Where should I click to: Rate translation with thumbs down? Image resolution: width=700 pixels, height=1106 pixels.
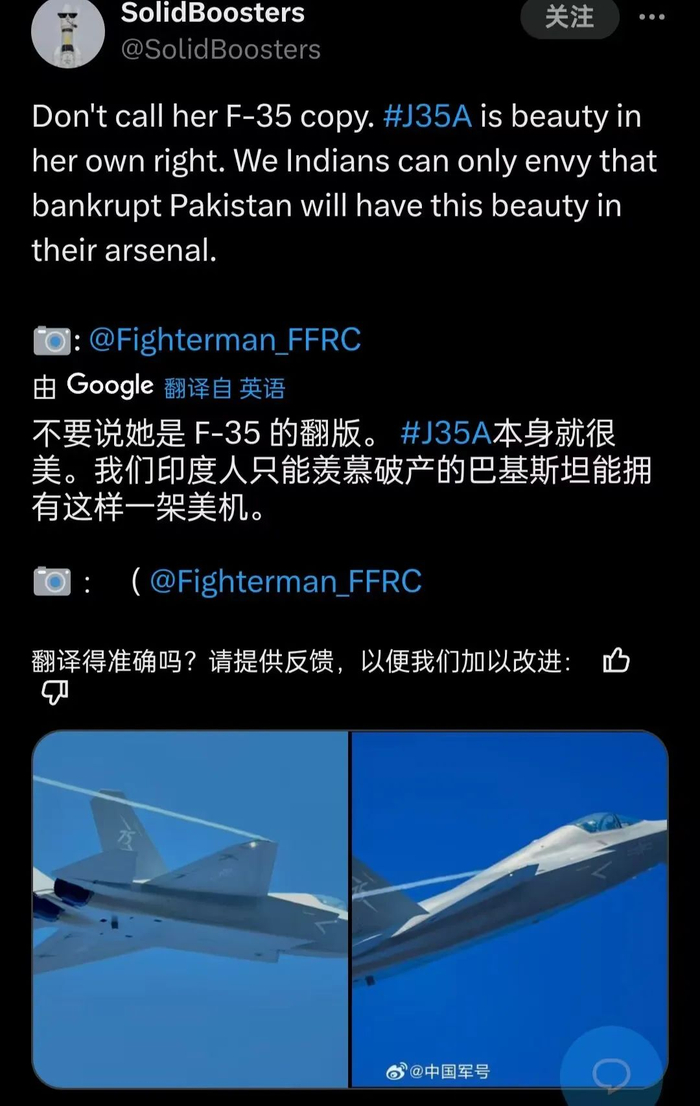[54, 693]
